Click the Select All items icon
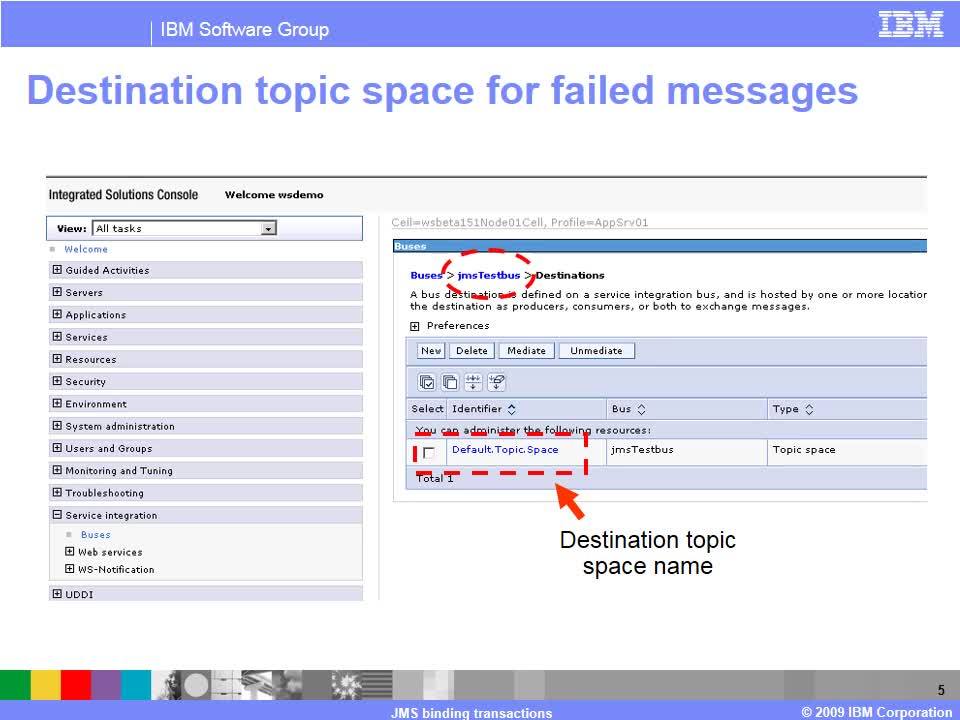 pyautogui.click(x=427, y=382)
